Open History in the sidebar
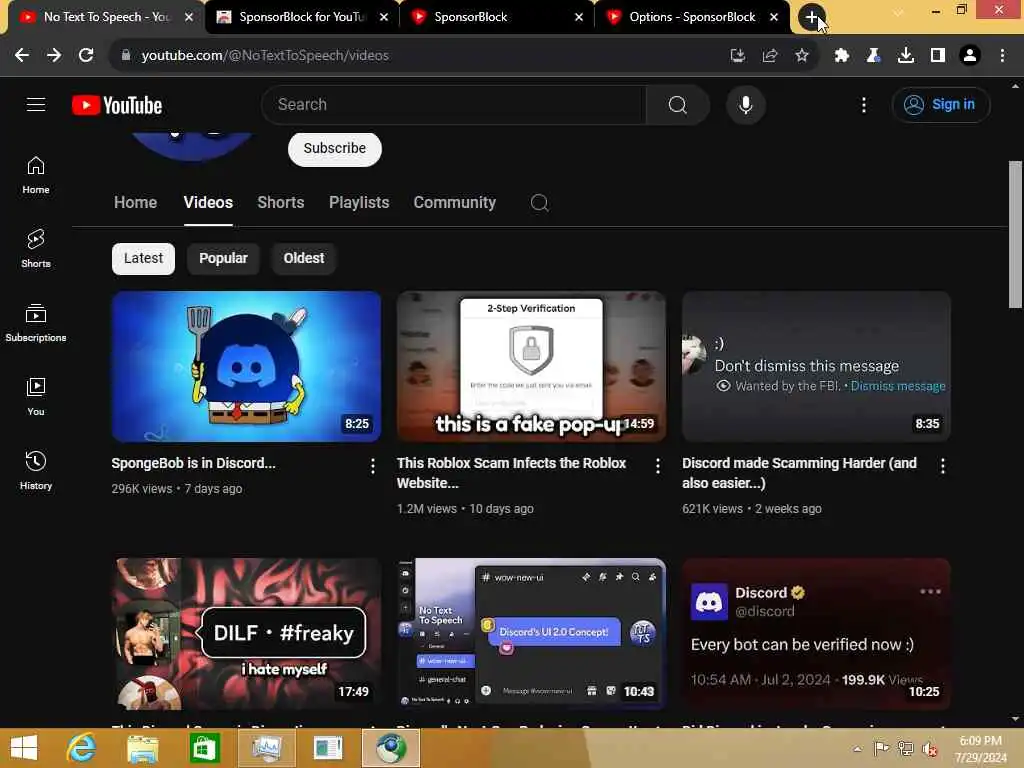 click(x=36, y=470)
